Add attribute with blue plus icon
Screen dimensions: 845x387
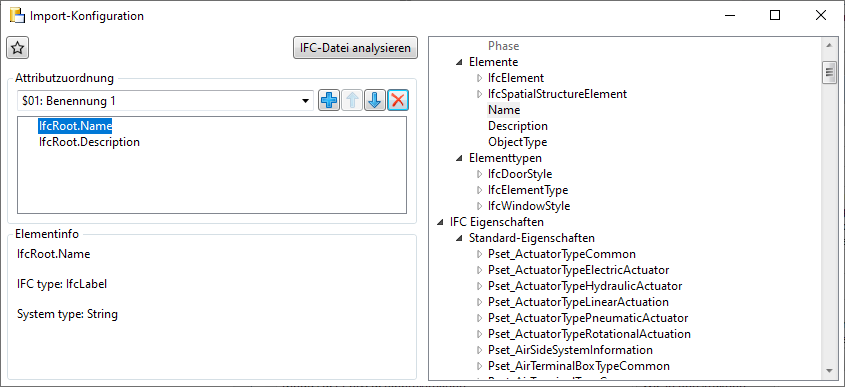click(329, 100)
